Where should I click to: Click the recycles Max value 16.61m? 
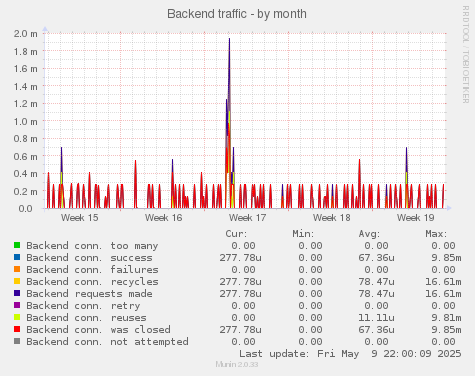coord(443,282)
